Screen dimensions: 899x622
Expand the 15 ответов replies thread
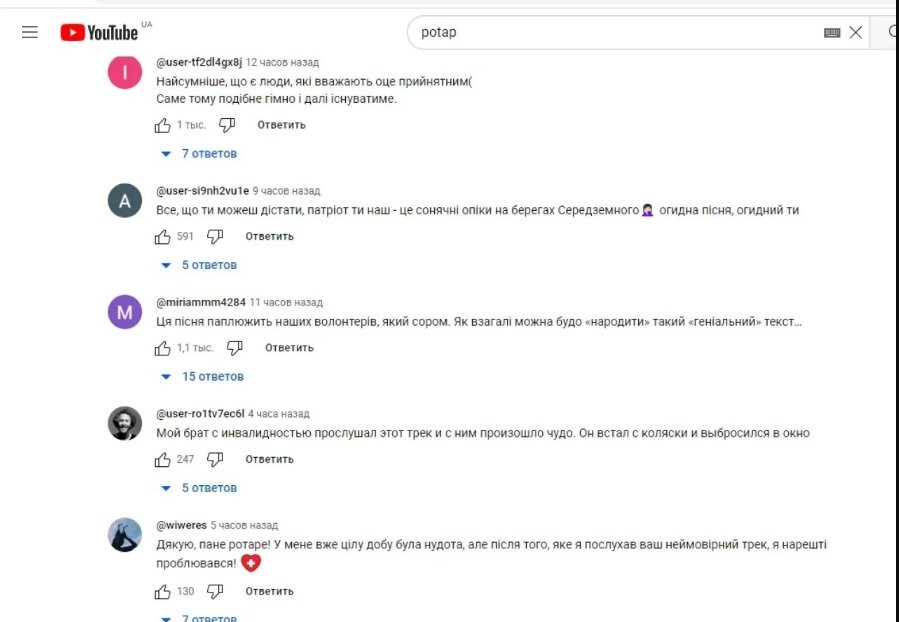click(x=202, y=377)
